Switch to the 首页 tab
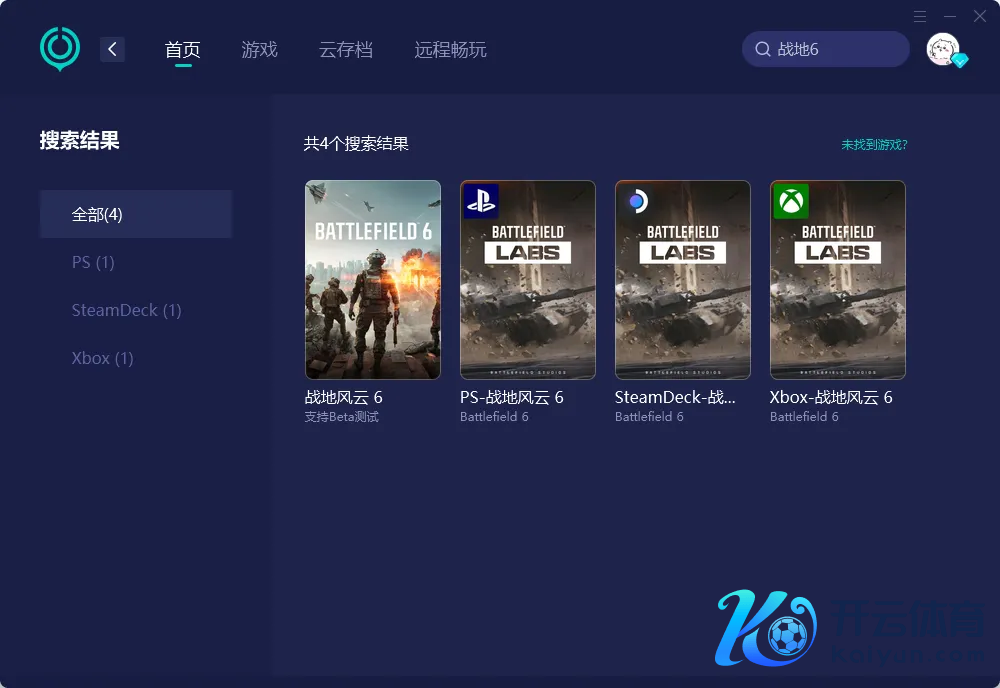The image size is (1000, 688). click(183, 49)
